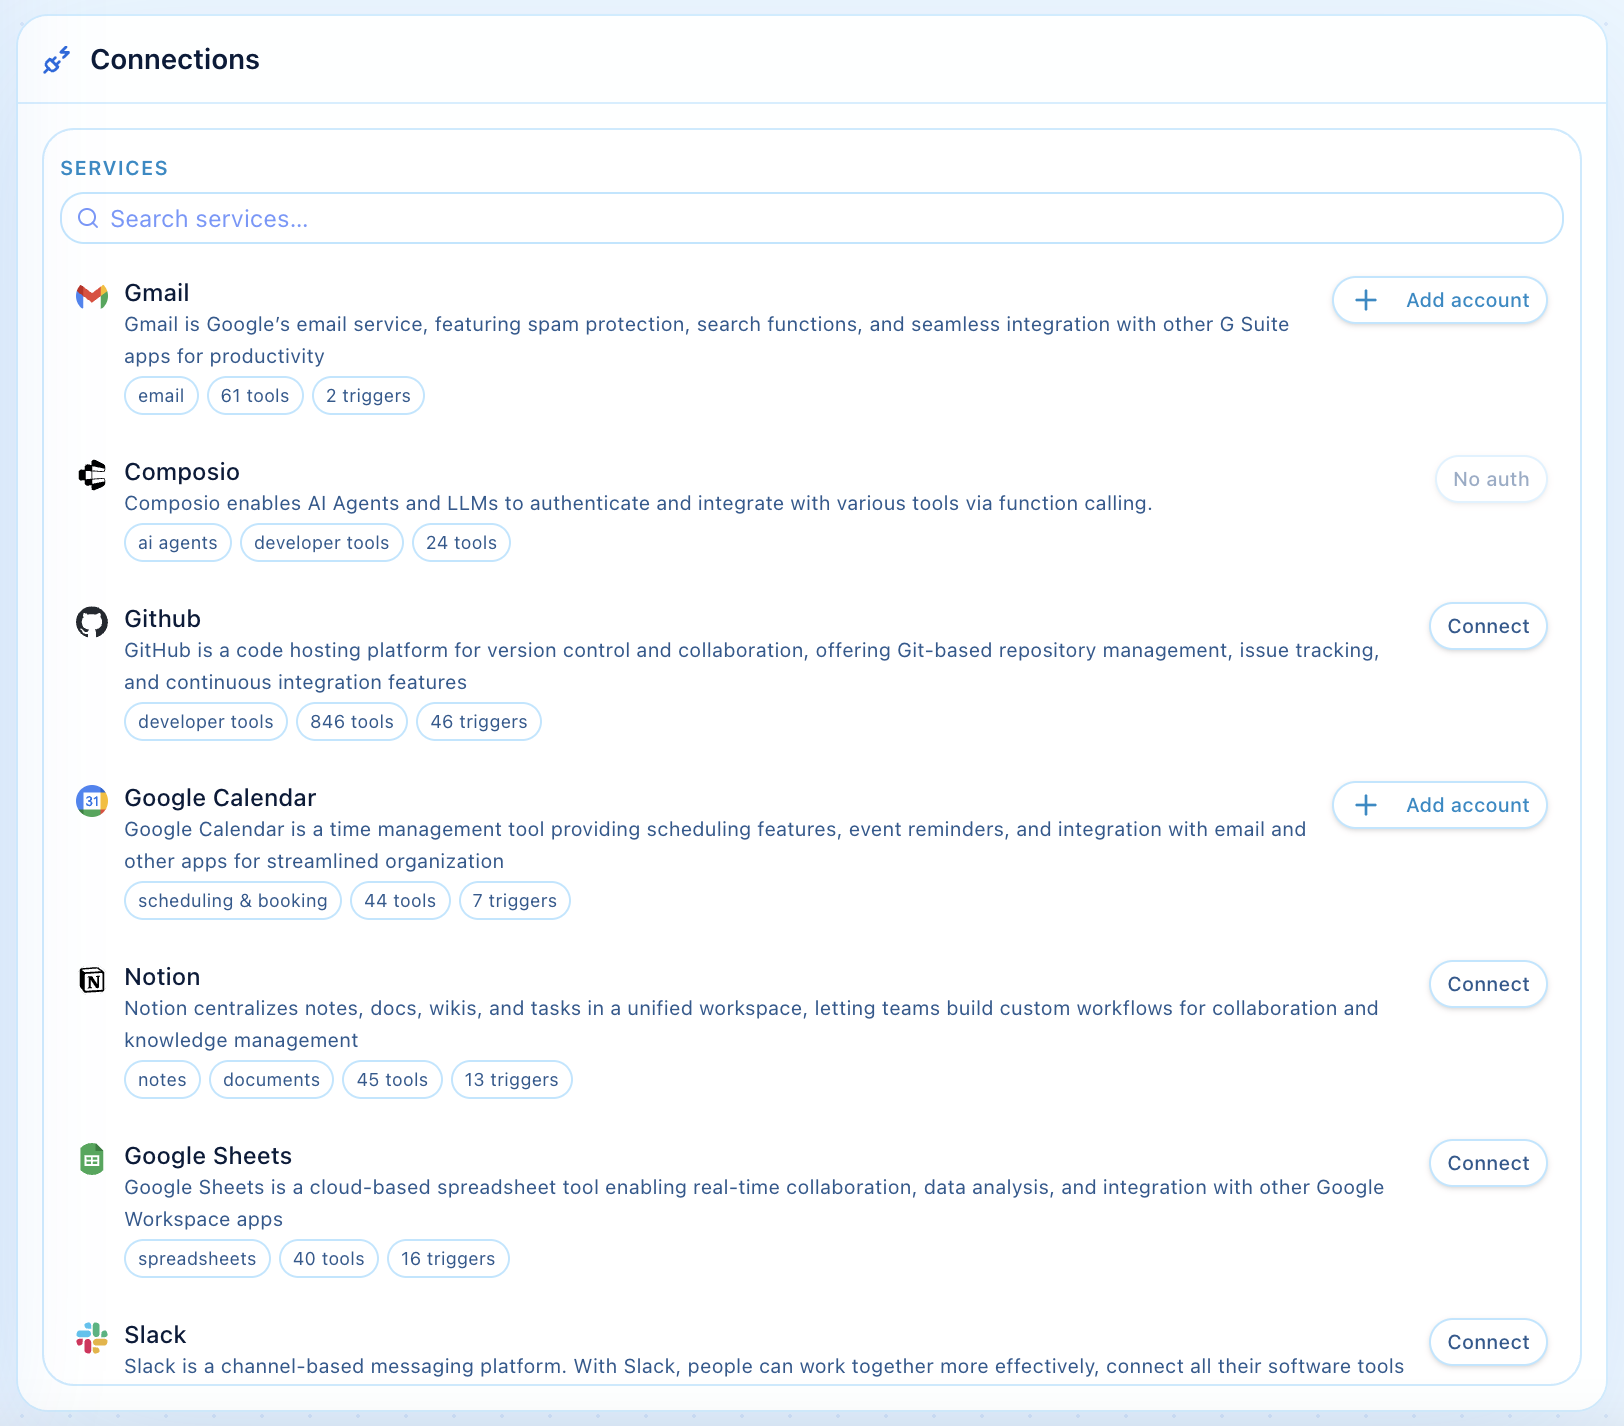Click the Github octocat logo
The image size is (1624, 1426).
coord(92,622)
